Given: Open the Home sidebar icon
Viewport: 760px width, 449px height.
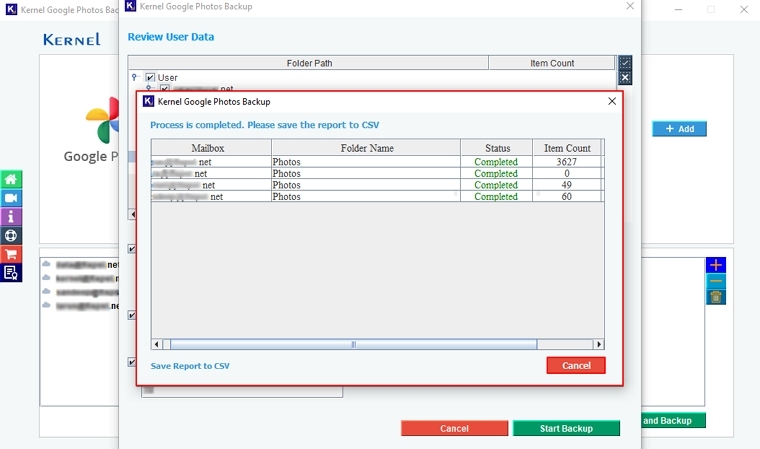Looking at the screenshot, I should (11, 179).
